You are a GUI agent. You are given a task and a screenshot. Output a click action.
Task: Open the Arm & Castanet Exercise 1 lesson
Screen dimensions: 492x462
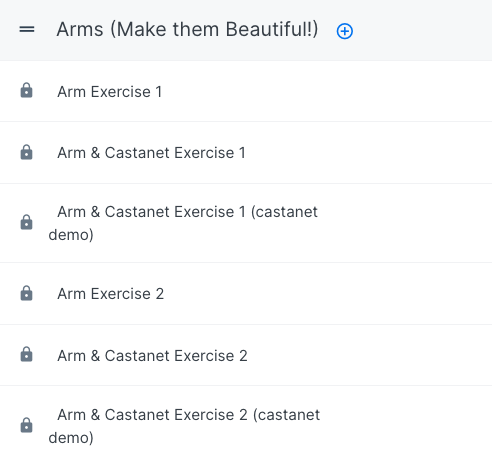click(x=151, y=153)
